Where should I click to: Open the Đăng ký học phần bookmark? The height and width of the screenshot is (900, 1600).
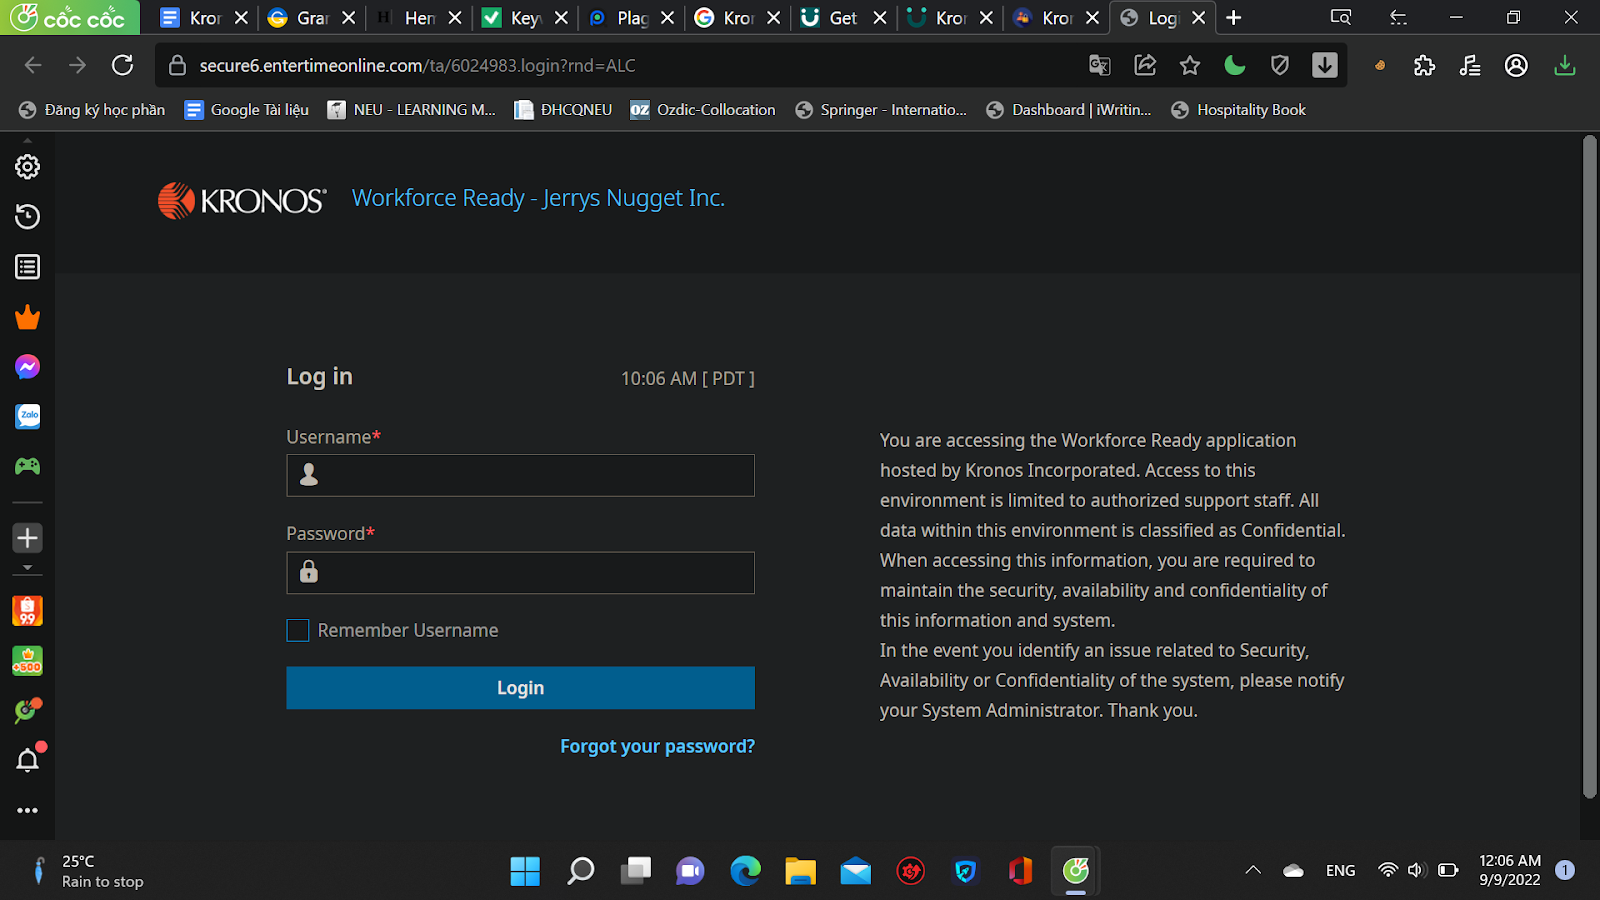tap(92, 110)
